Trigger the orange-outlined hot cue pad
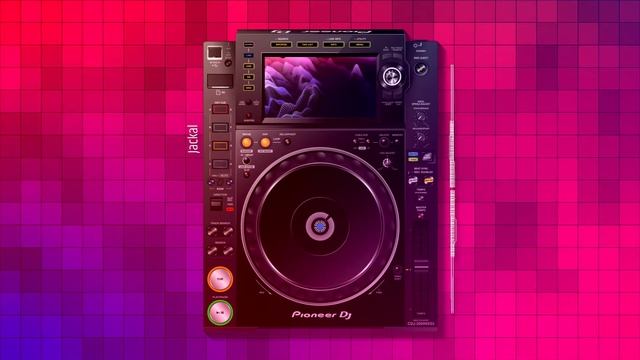640x360 pixels. tap(220, 146)
